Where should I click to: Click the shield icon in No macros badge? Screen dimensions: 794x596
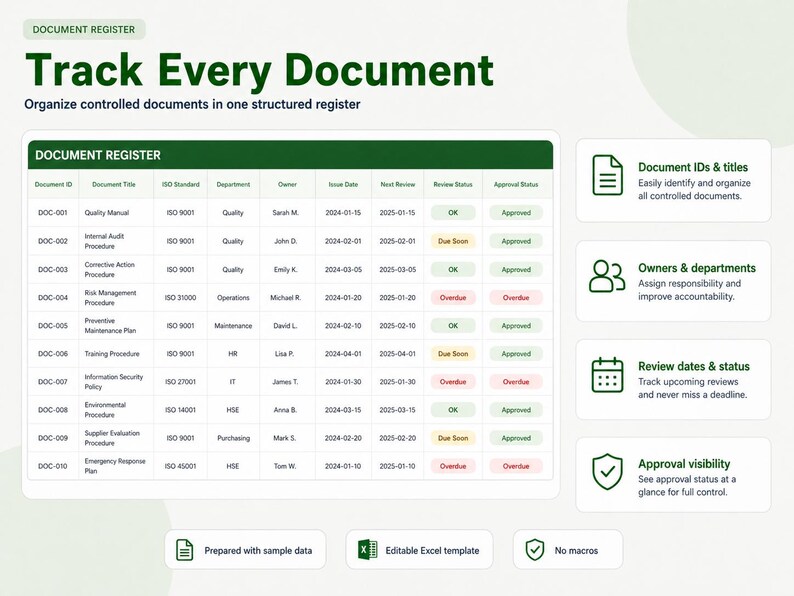pyautogui.click(x=535, y=550)
